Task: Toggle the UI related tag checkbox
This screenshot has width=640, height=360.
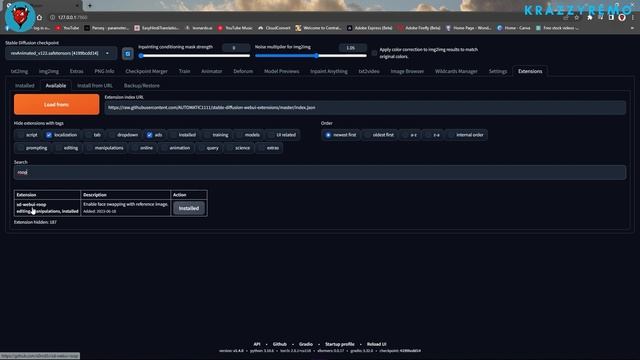Action: [x=271, y=135]
